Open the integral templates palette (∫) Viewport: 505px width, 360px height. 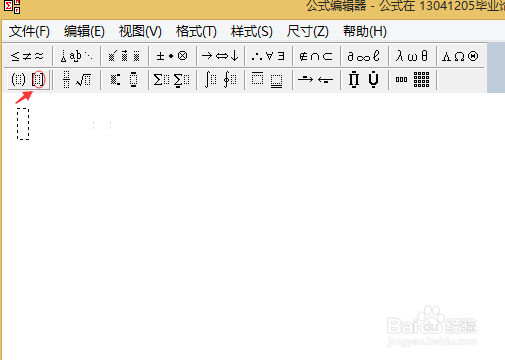pyautogui.click(x=220, y=80)
